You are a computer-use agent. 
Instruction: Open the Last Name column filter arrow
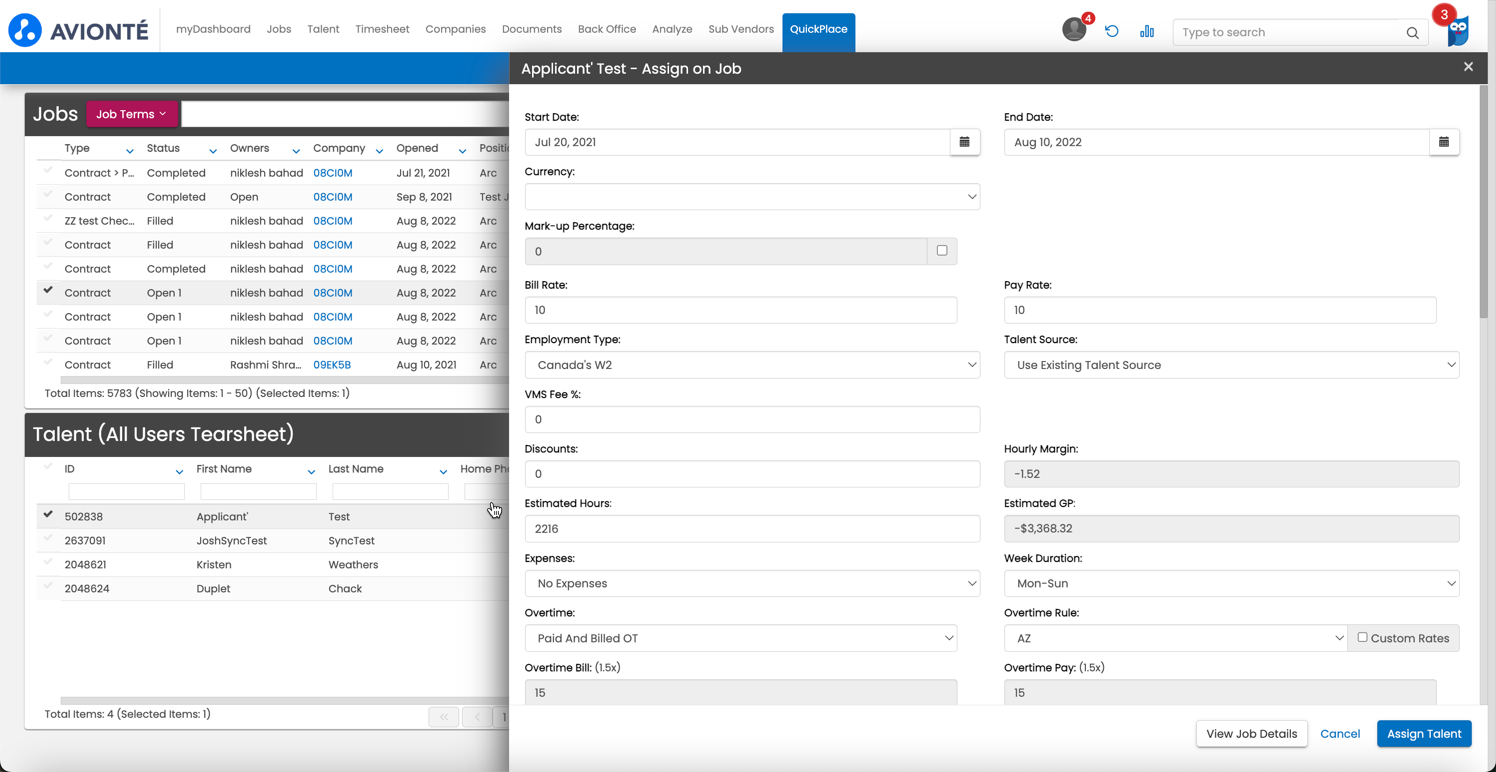coord(443,472)
